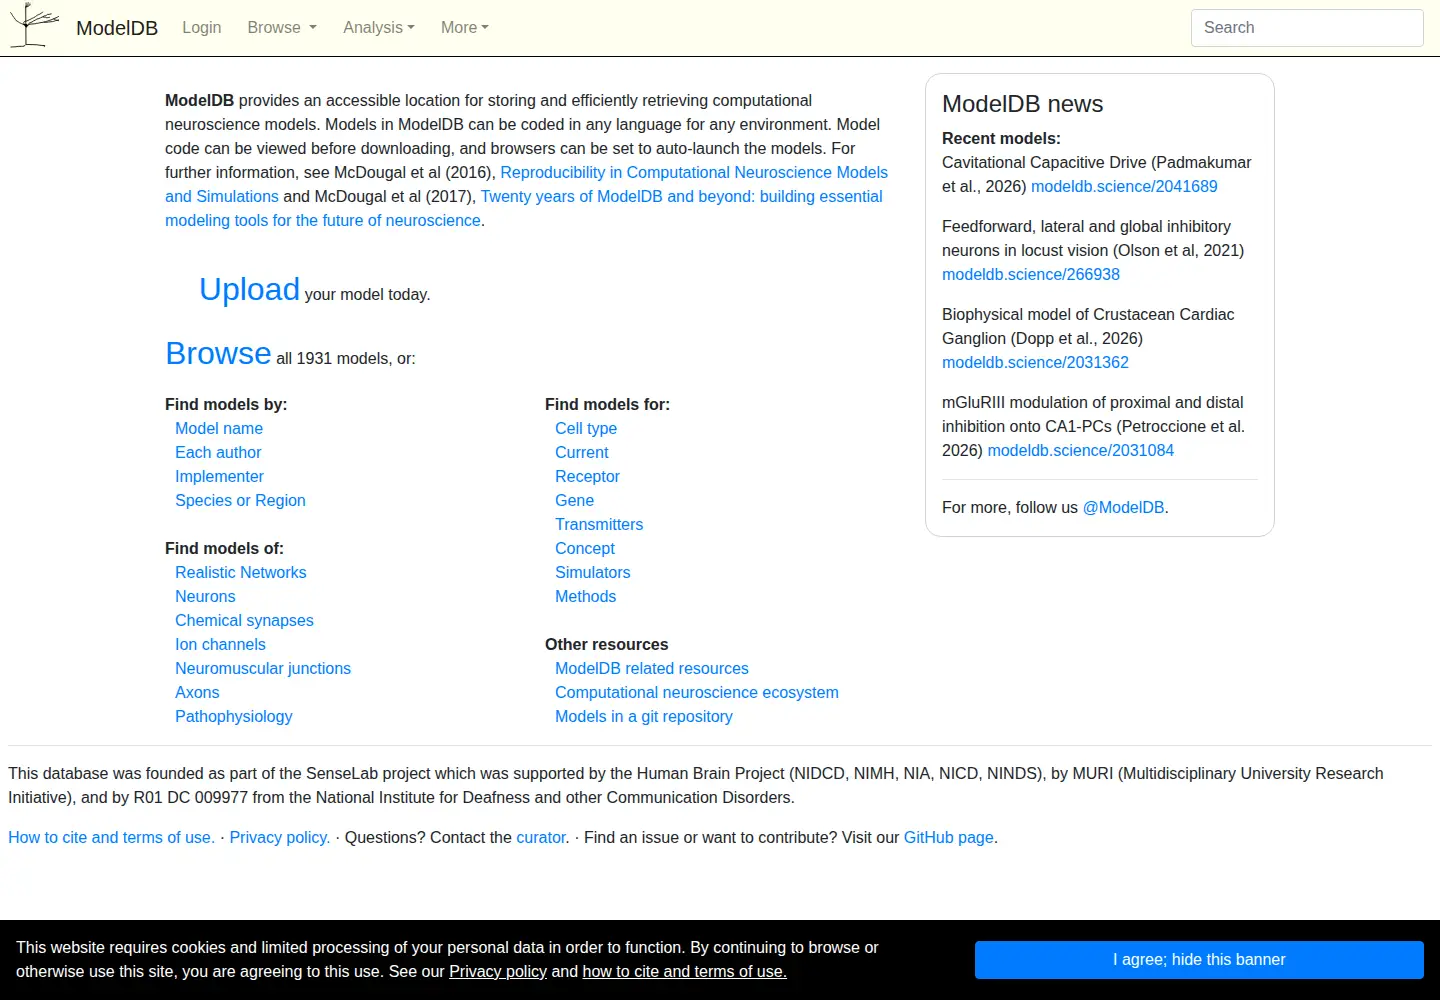View Ion channels models
Image resolution: width=1440 pixels, height=1000 pixels.
220,644
